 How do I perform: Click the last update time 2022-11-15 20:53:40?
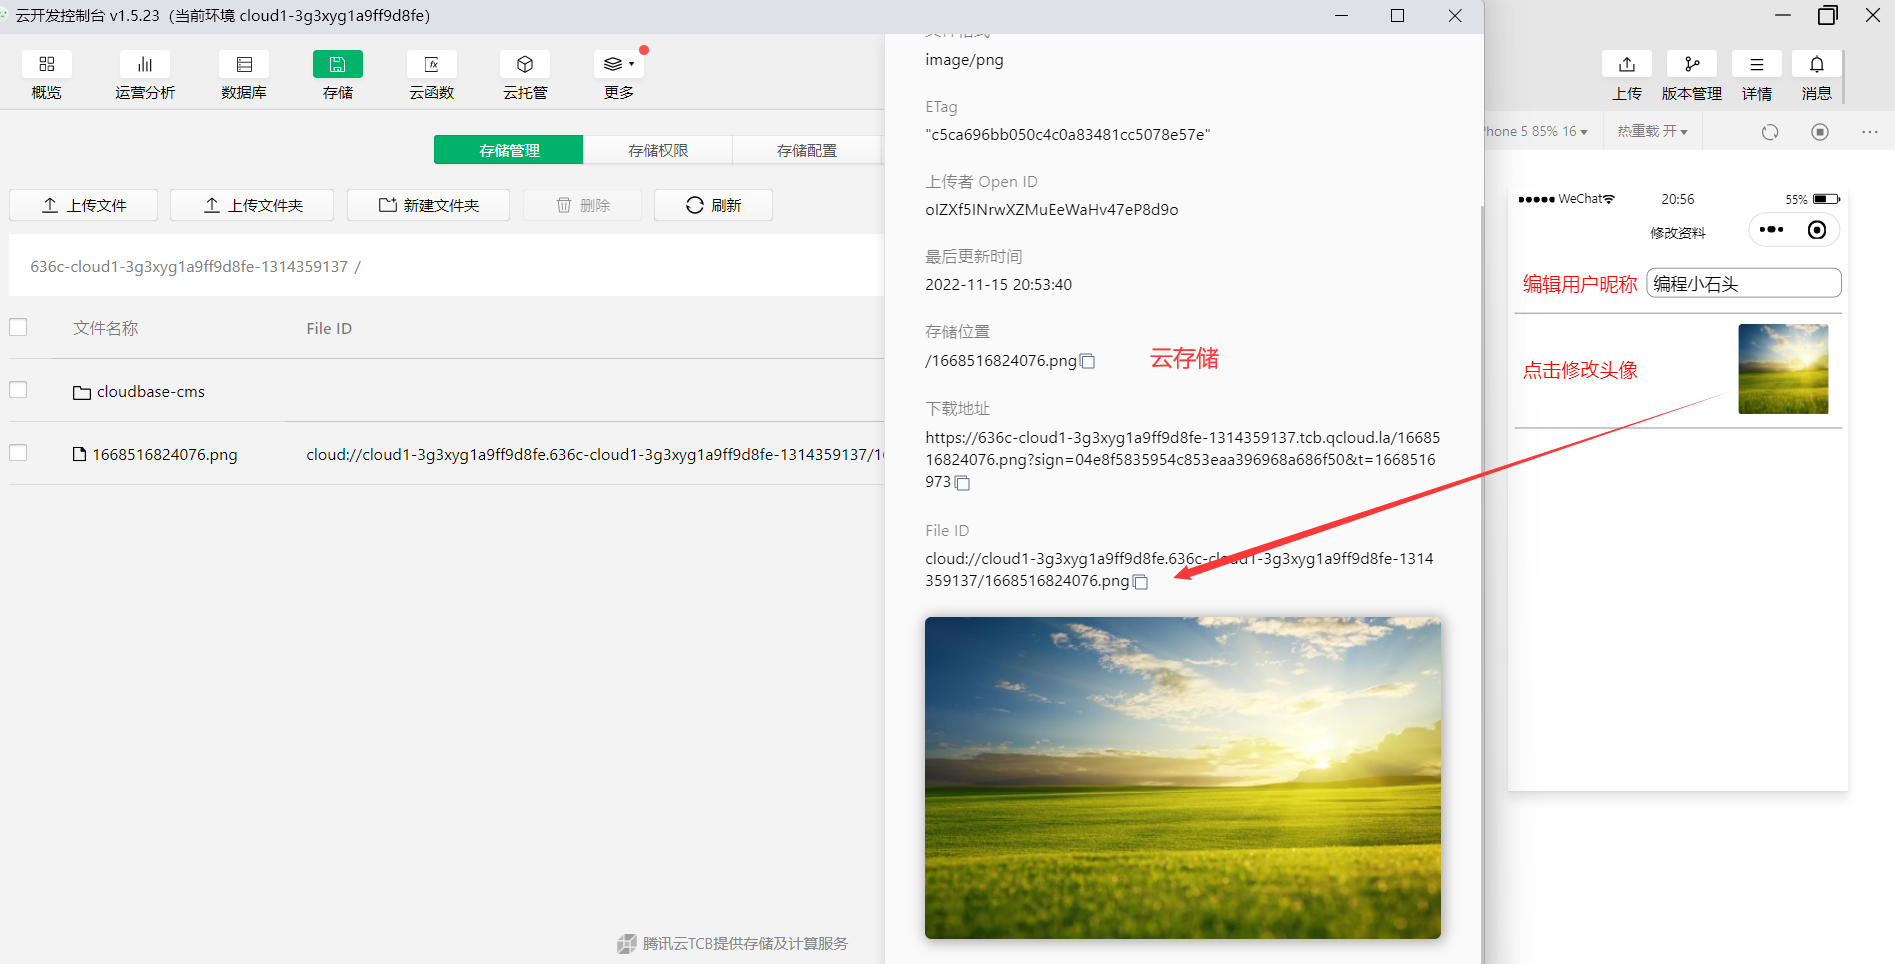[998, 285]
